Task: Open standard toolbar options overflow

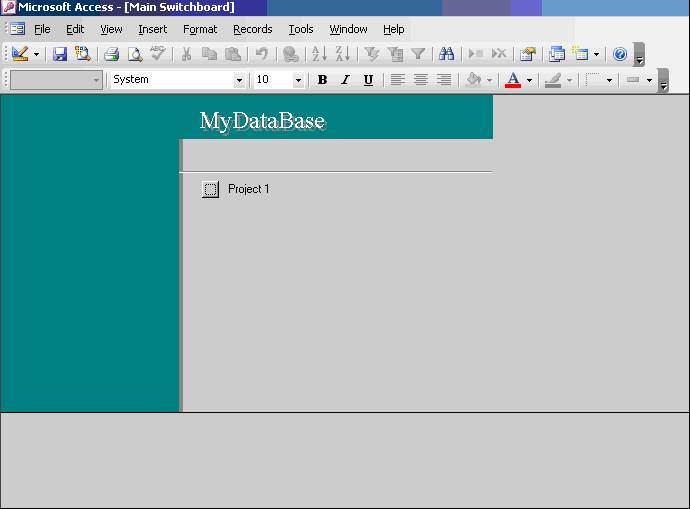Action: coord(639,55)
